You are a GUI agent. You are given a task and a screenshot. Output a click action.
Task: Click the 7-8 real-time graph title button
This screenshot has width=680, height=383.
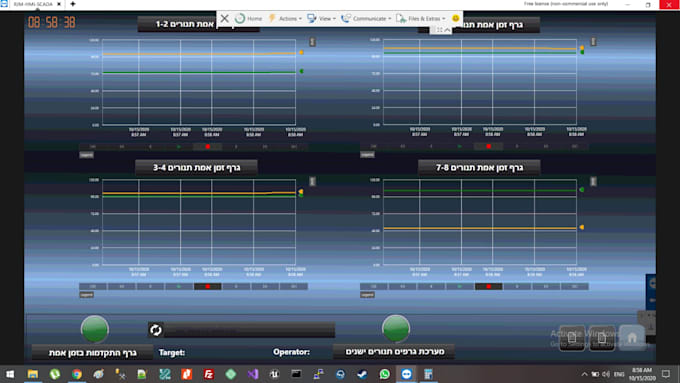click(x=479, y=167)
